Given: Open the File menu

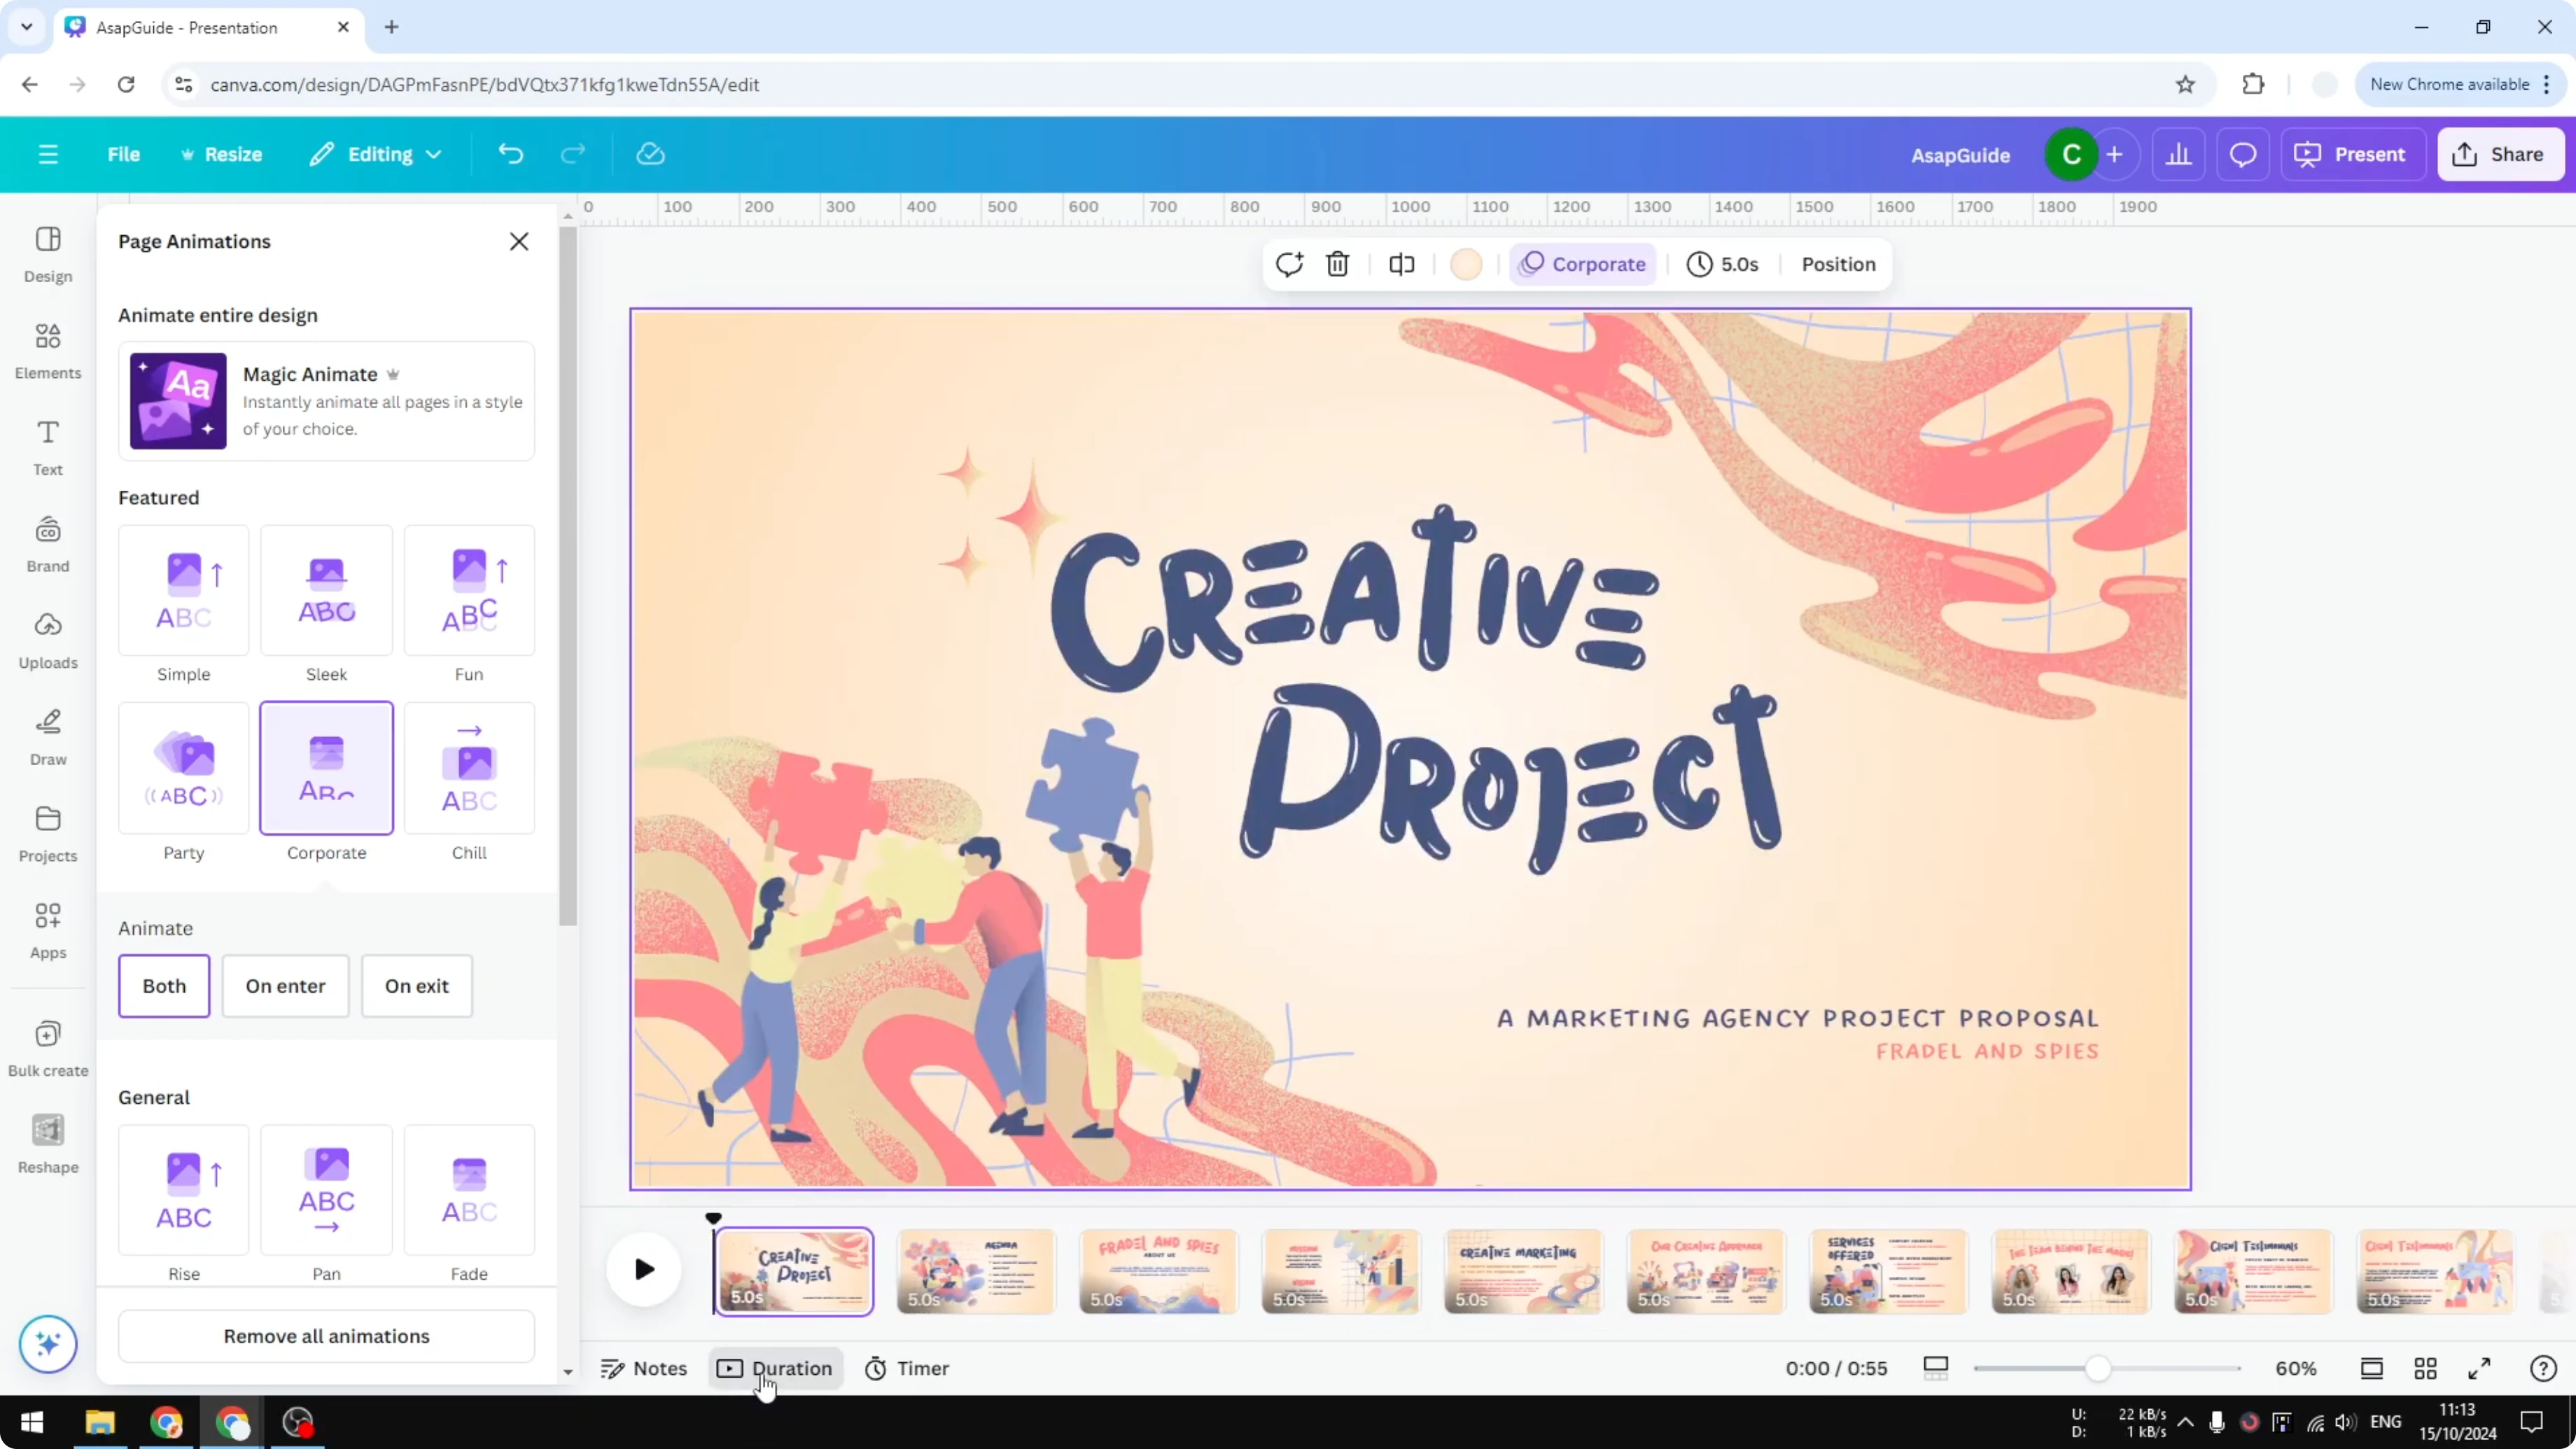Looking at the screenshot, I should coord(124,153).
